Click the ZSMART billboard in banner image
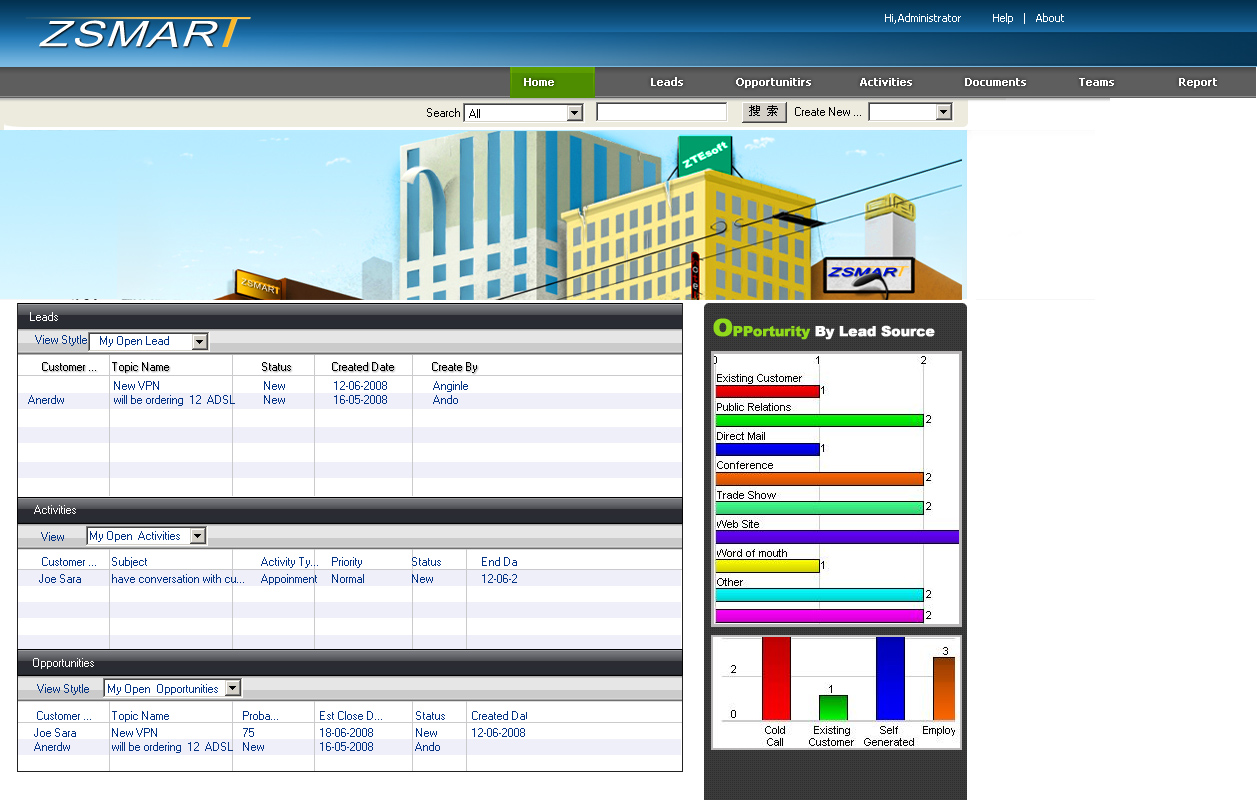The height and width of the screenshot is (800, 1257). (868, 273)
